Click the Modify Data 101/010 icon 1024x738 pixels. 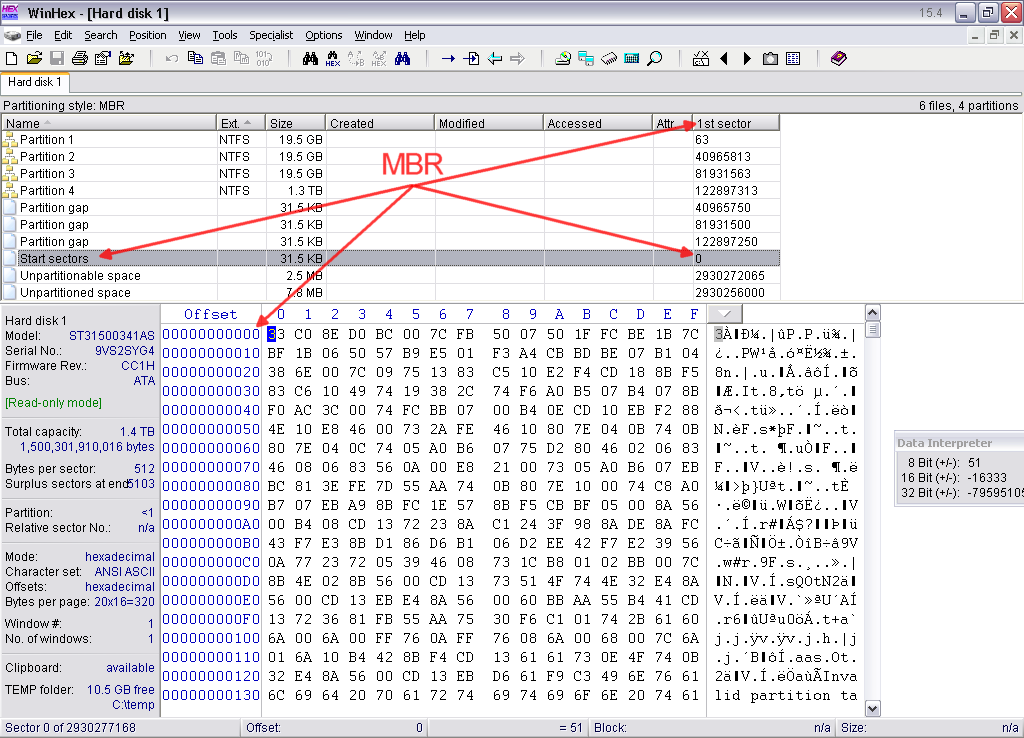click(x=264, y=59)
